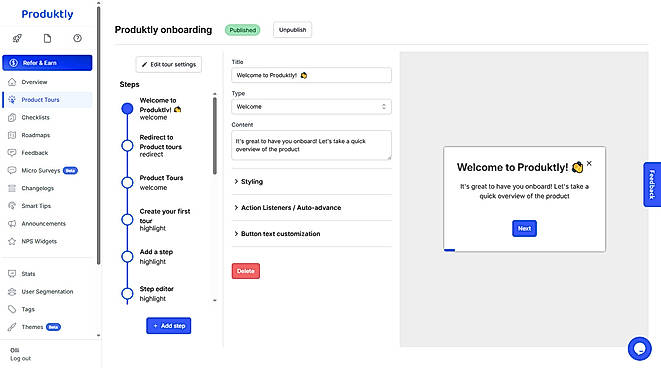Click the help question mark icon

78,38
